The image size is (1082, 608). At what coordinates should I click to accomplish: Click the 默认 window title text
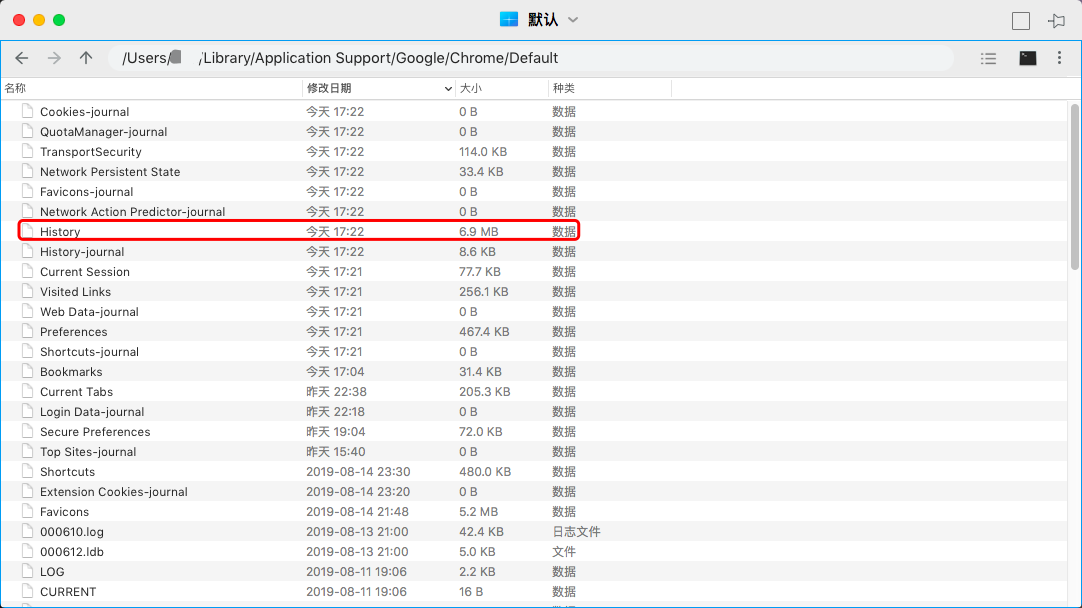click(x=543, y=20)
